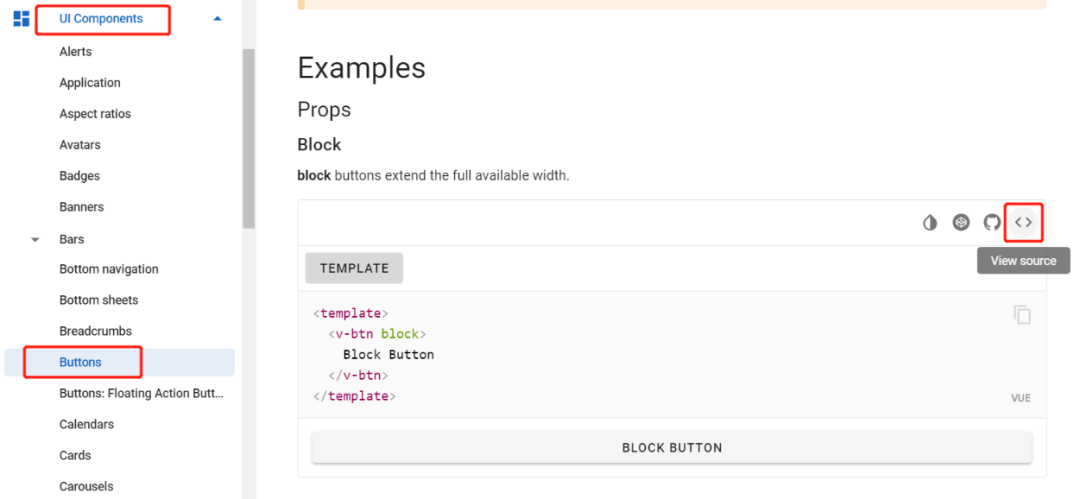Select Badges in the sidebar
The width and height of the screenshot is (1080, 499).
coord(79,176)
